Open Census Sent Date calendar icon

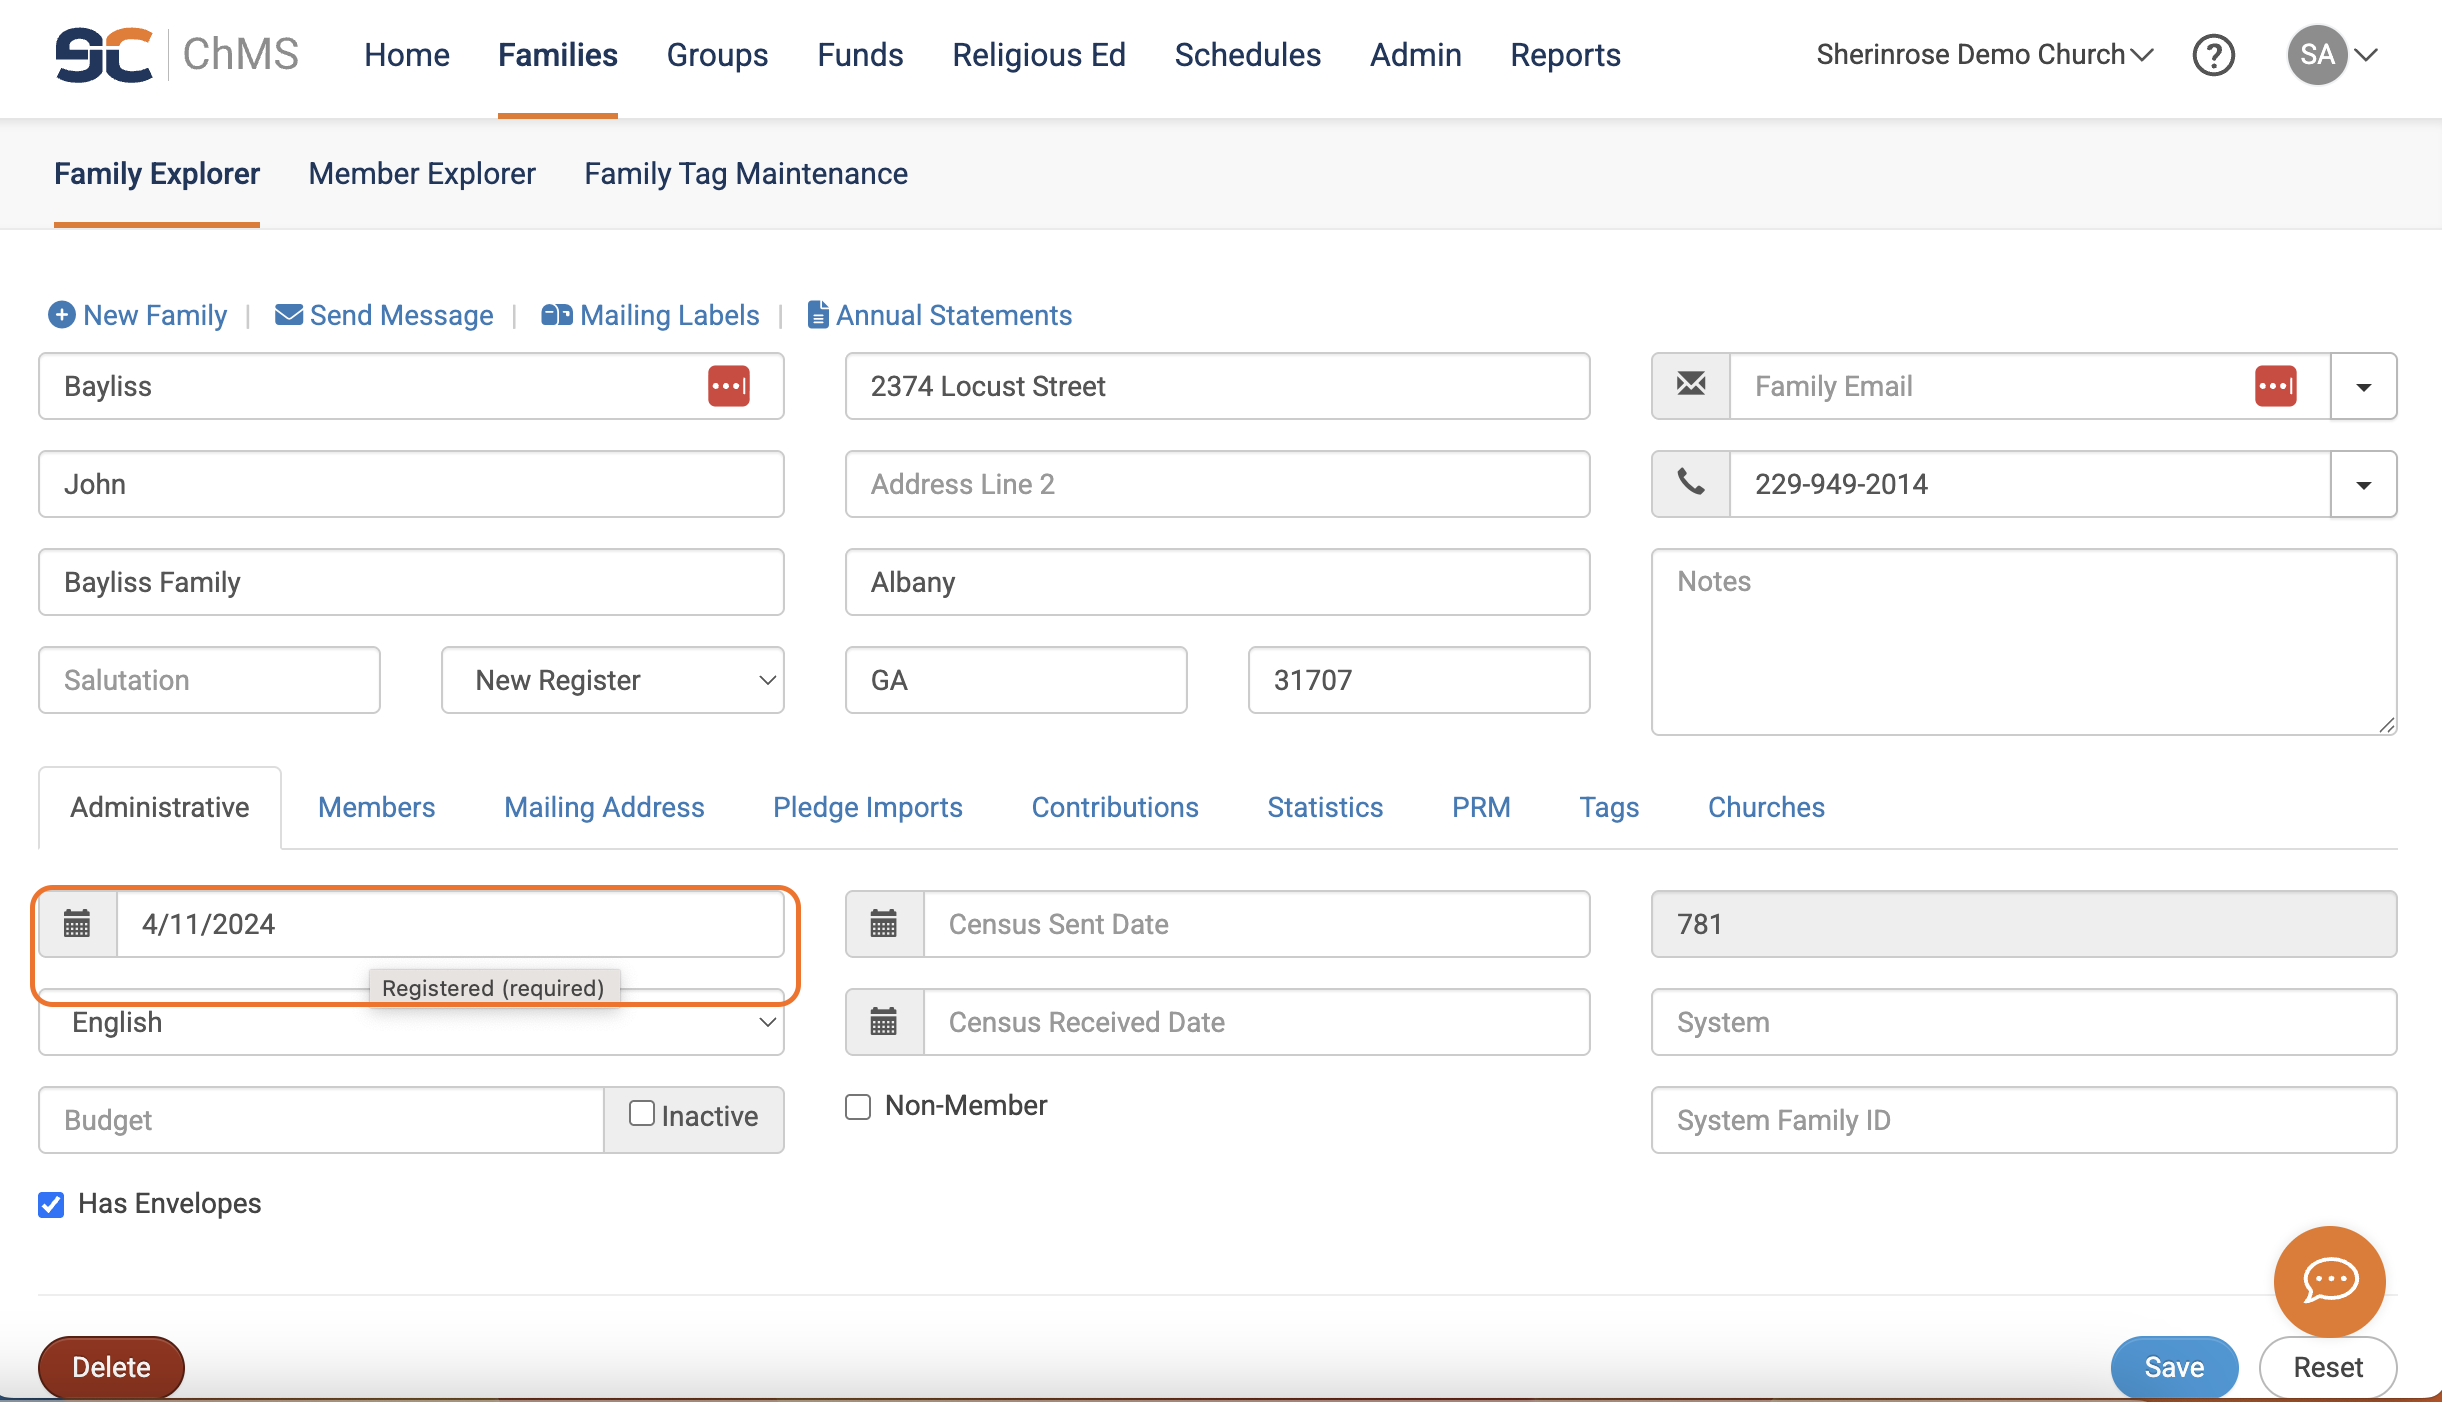[884, 924]
